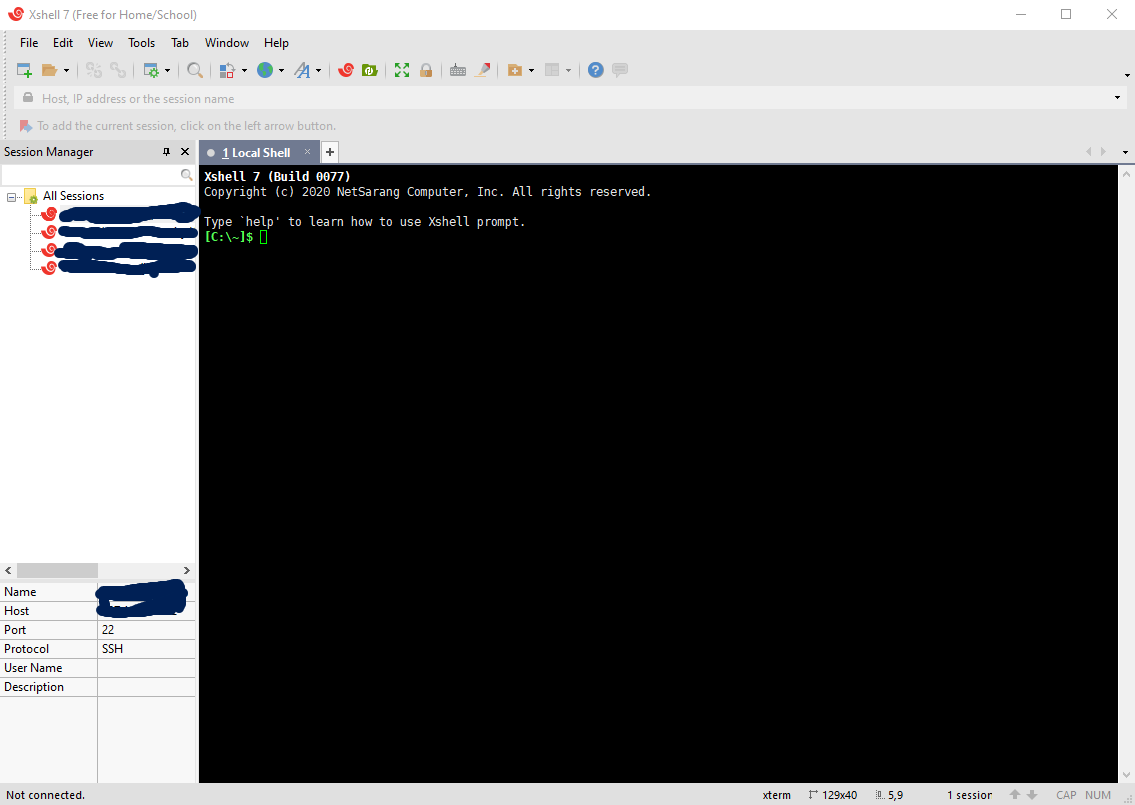Click the Open session folder icon
1135x805 pixels.
point(49,70)
